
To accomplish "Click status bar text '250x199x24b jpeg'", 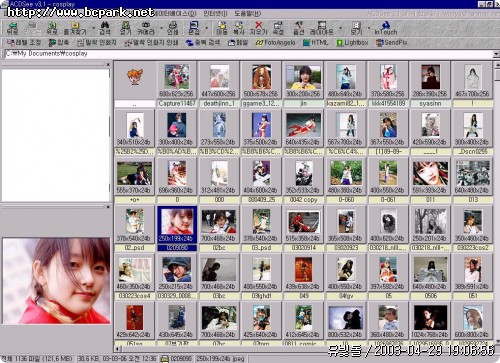I will click(220, 359).
